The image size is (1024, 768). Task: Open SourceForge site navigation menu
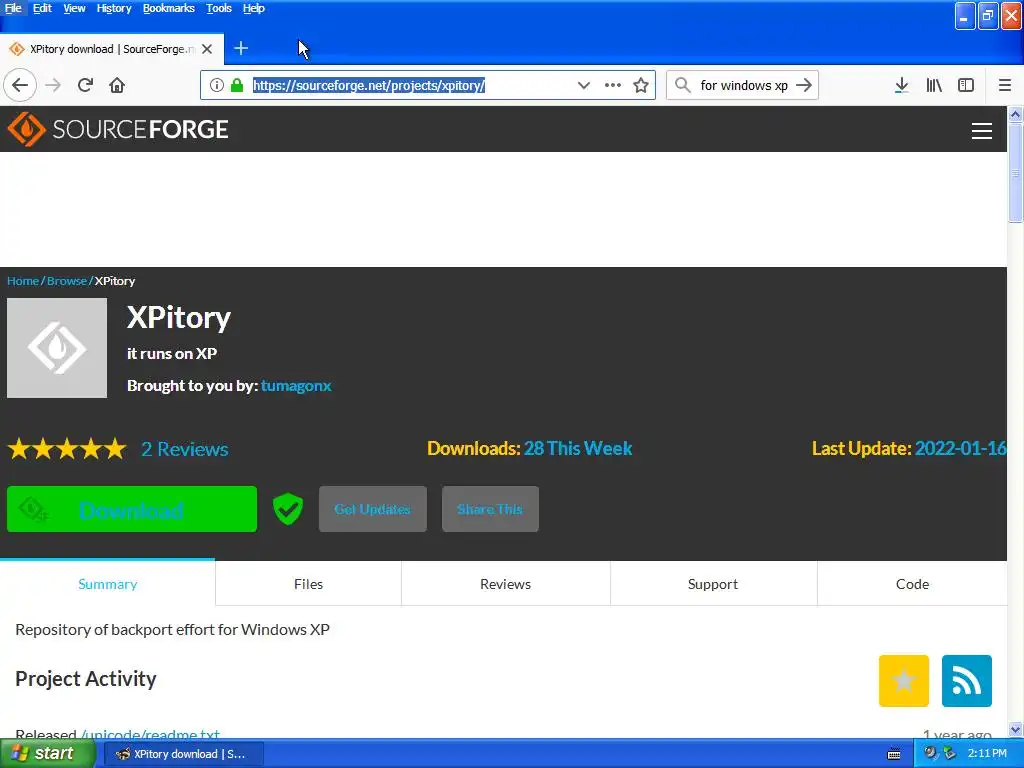click(982, 131)
